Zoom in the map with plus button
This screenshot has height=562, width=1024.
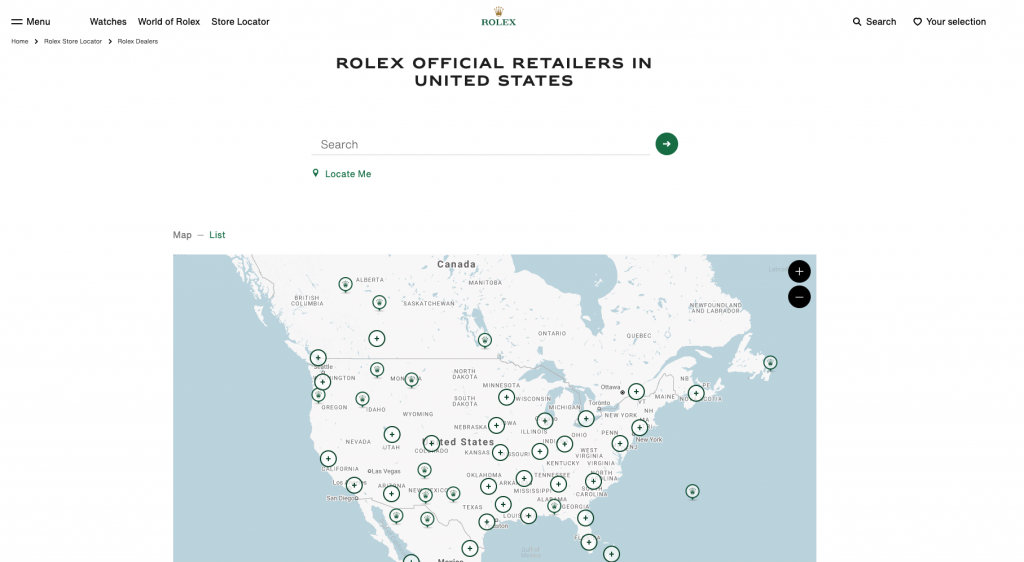[x=799, y=272]
